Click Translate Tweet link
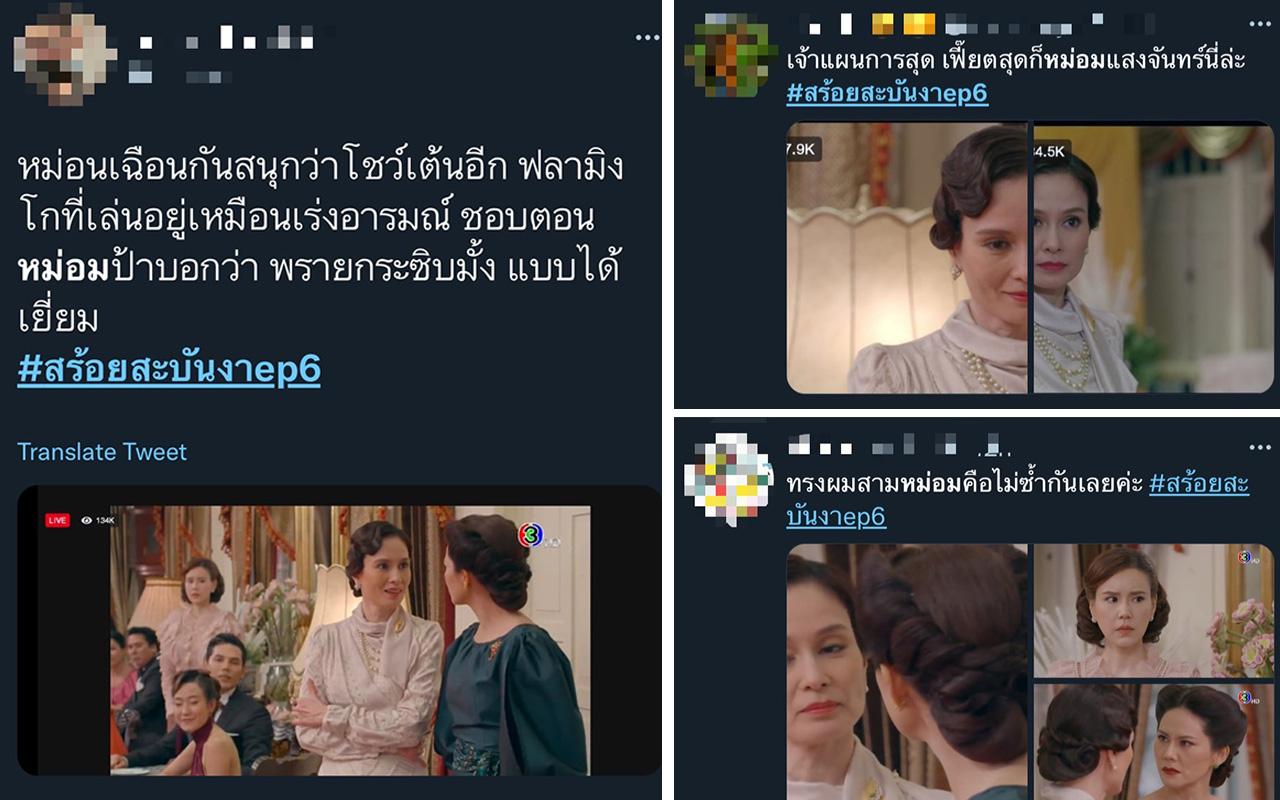 click(x=102, y=452)
